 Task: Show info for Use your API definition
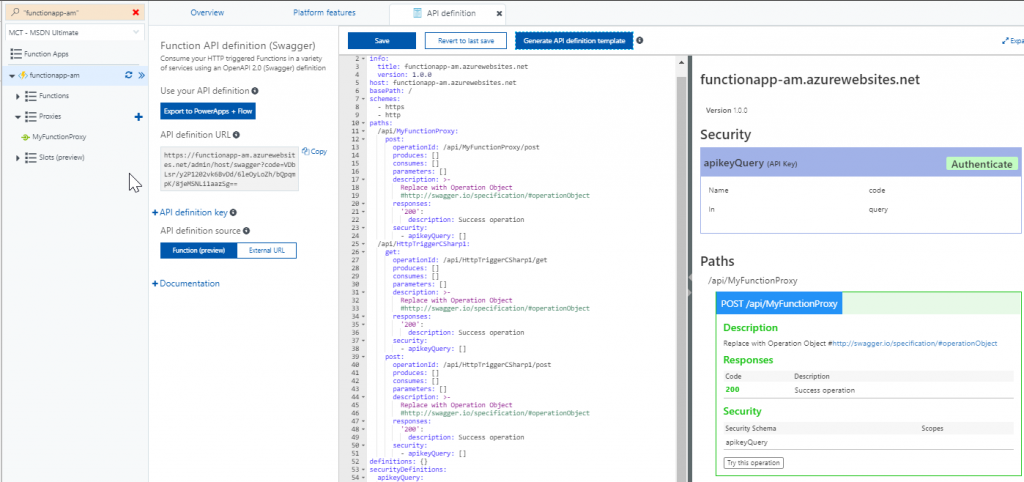(255, 91)
